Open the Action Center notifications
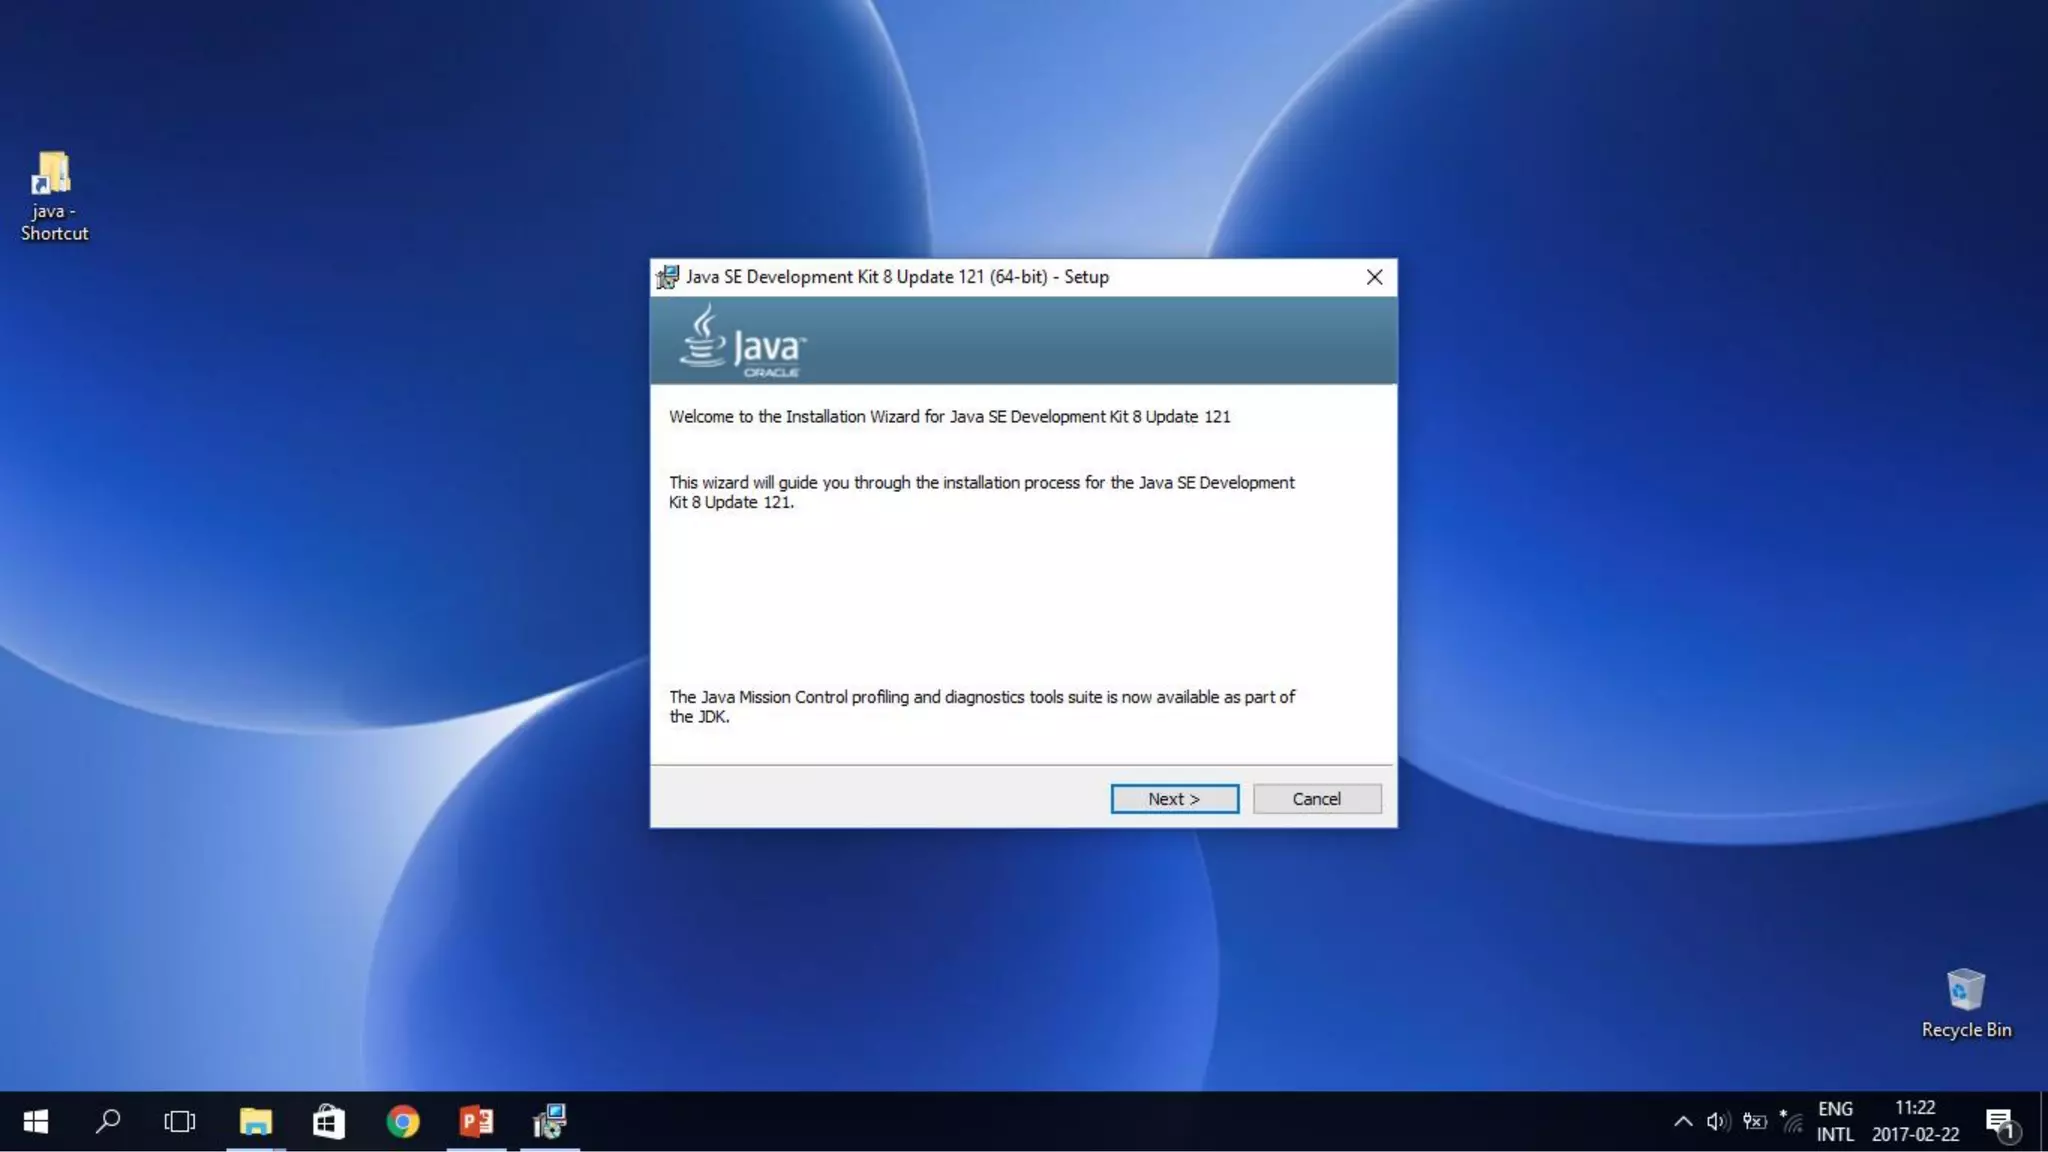The image size is (2048, 1152). click(x=2000, y=1121)
